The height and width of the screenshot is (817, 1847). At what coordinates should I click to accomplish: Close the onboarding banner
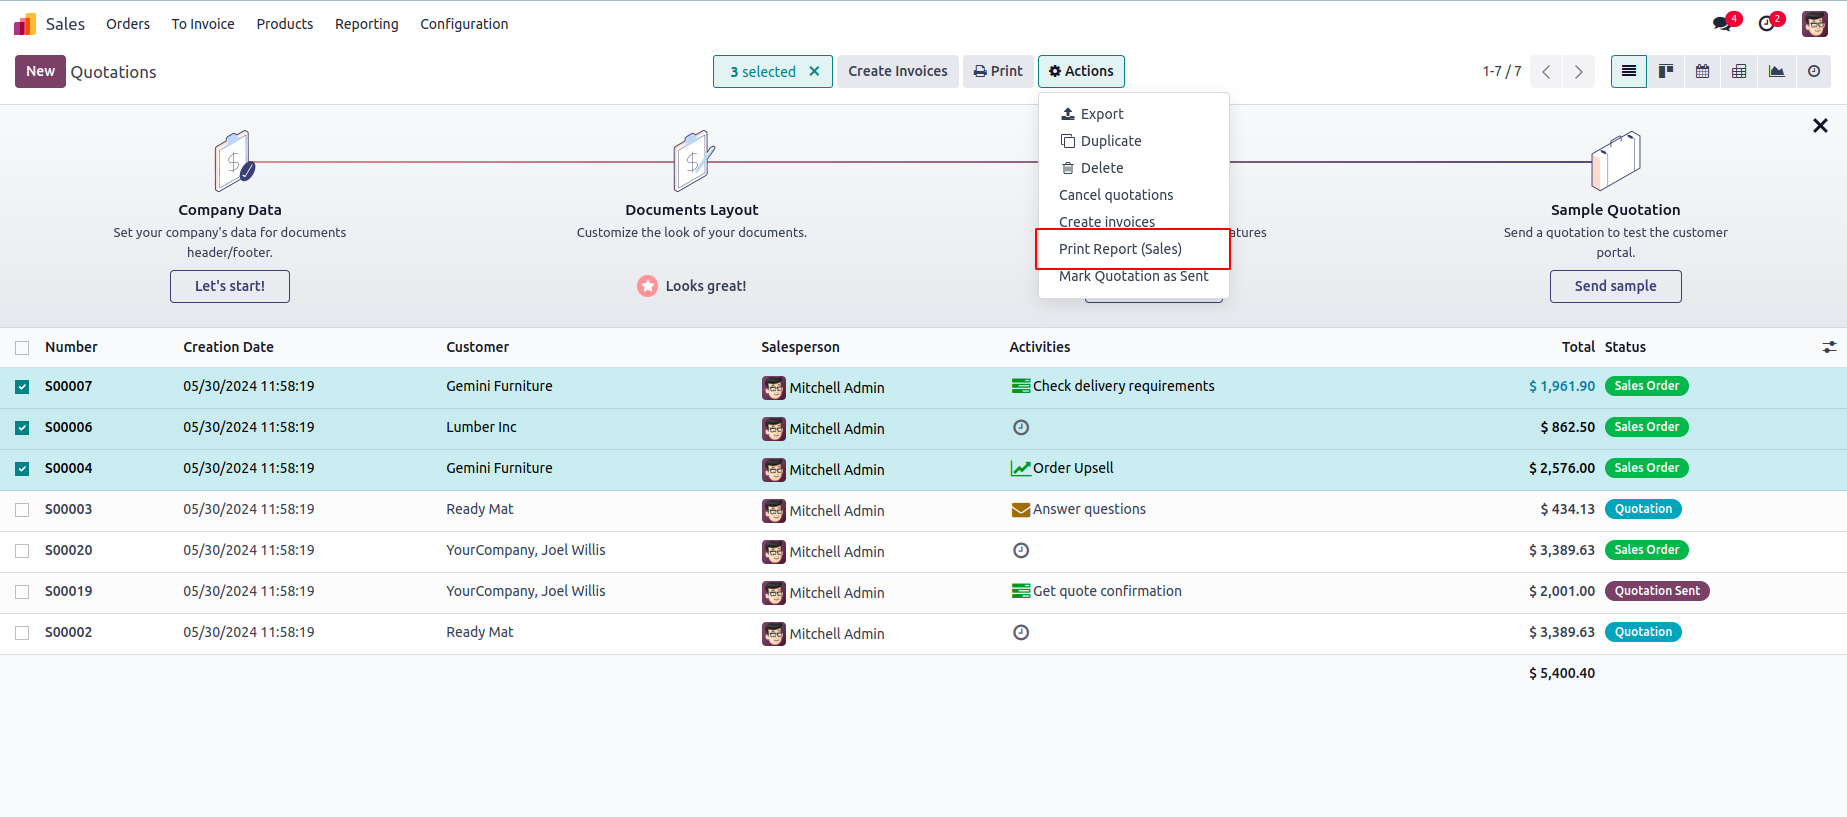click(1820, 126)
